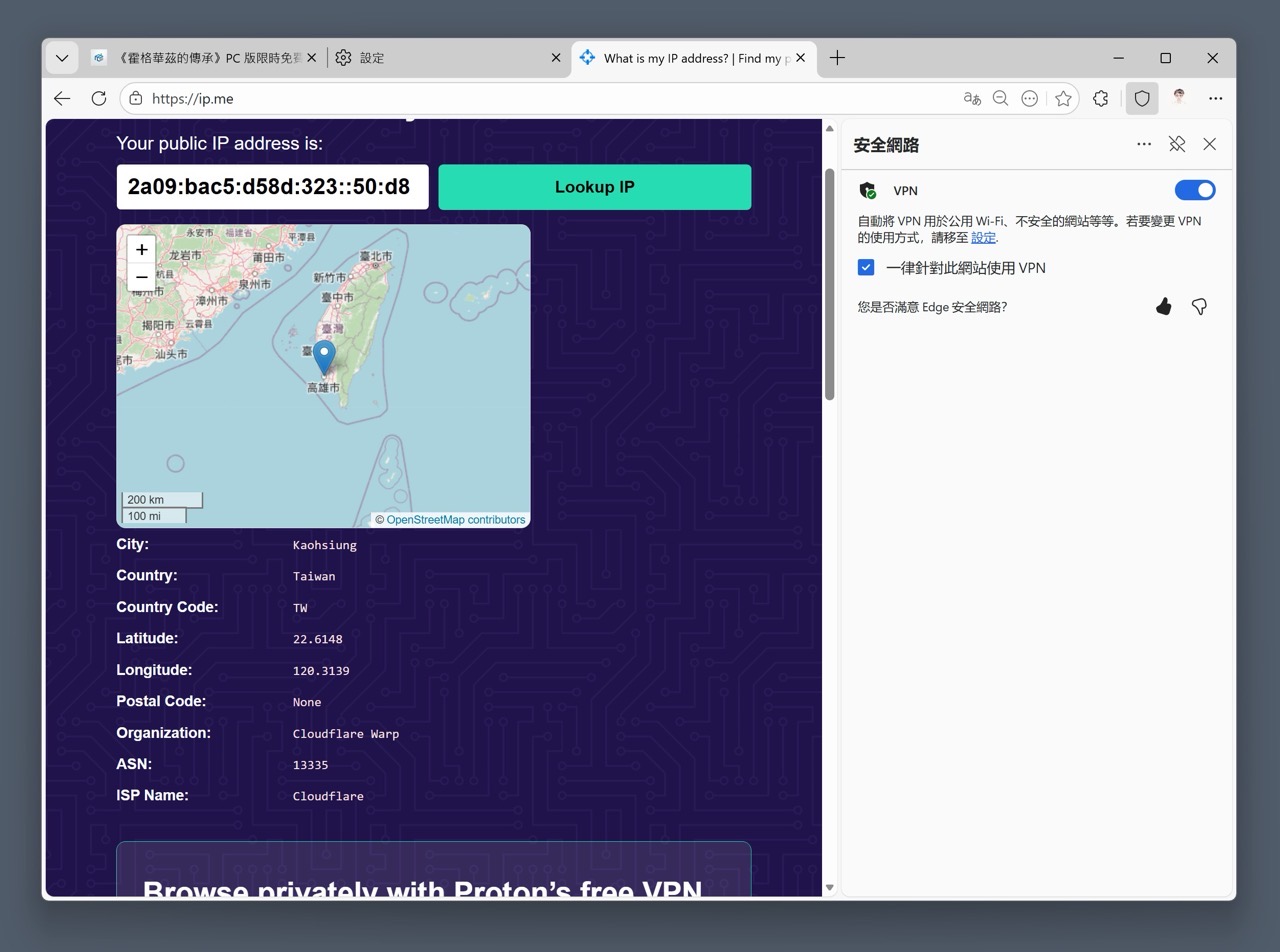Open Secure Network panel more options

[x=1144, y=144]
